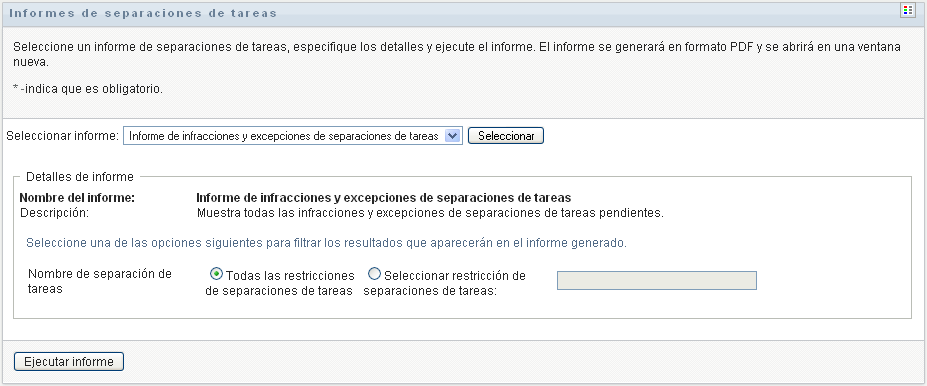This screenshot has height=386, width=927.
Task: Click the Ejecutar informe button
Action: (x=69, y=362)
